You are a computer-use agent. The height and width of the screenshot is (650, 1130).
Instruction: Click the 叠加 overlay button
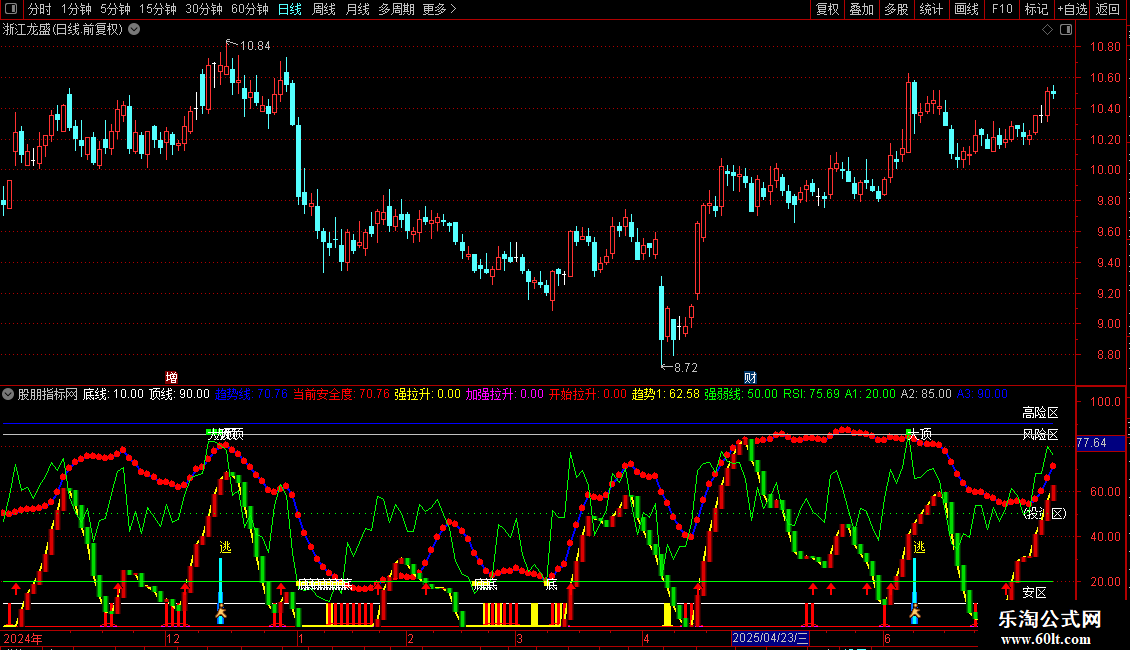pos(862,9)
